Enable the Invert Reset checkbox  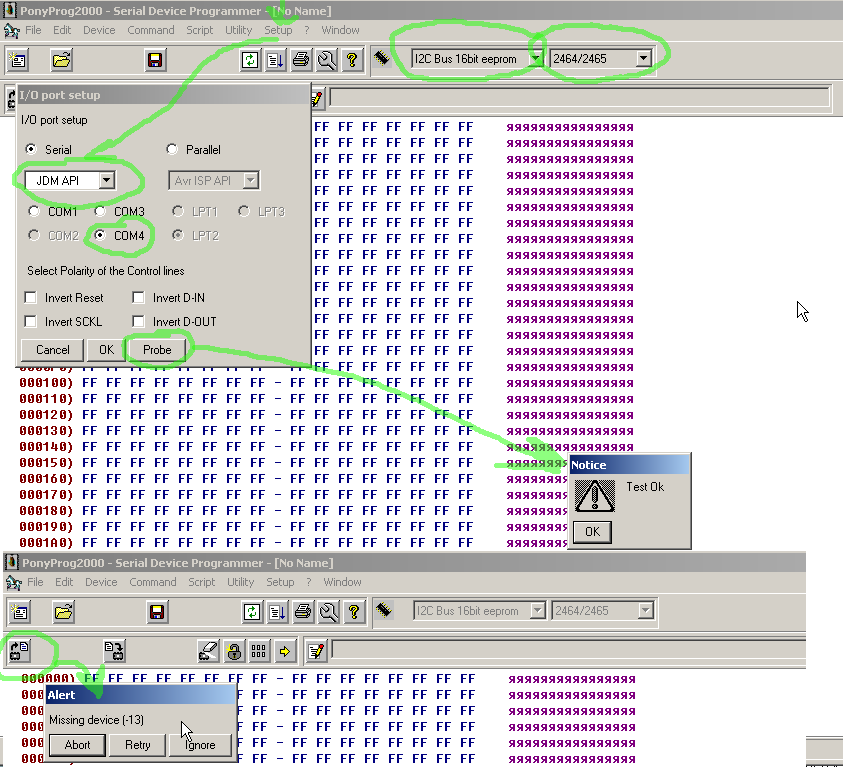31,298
